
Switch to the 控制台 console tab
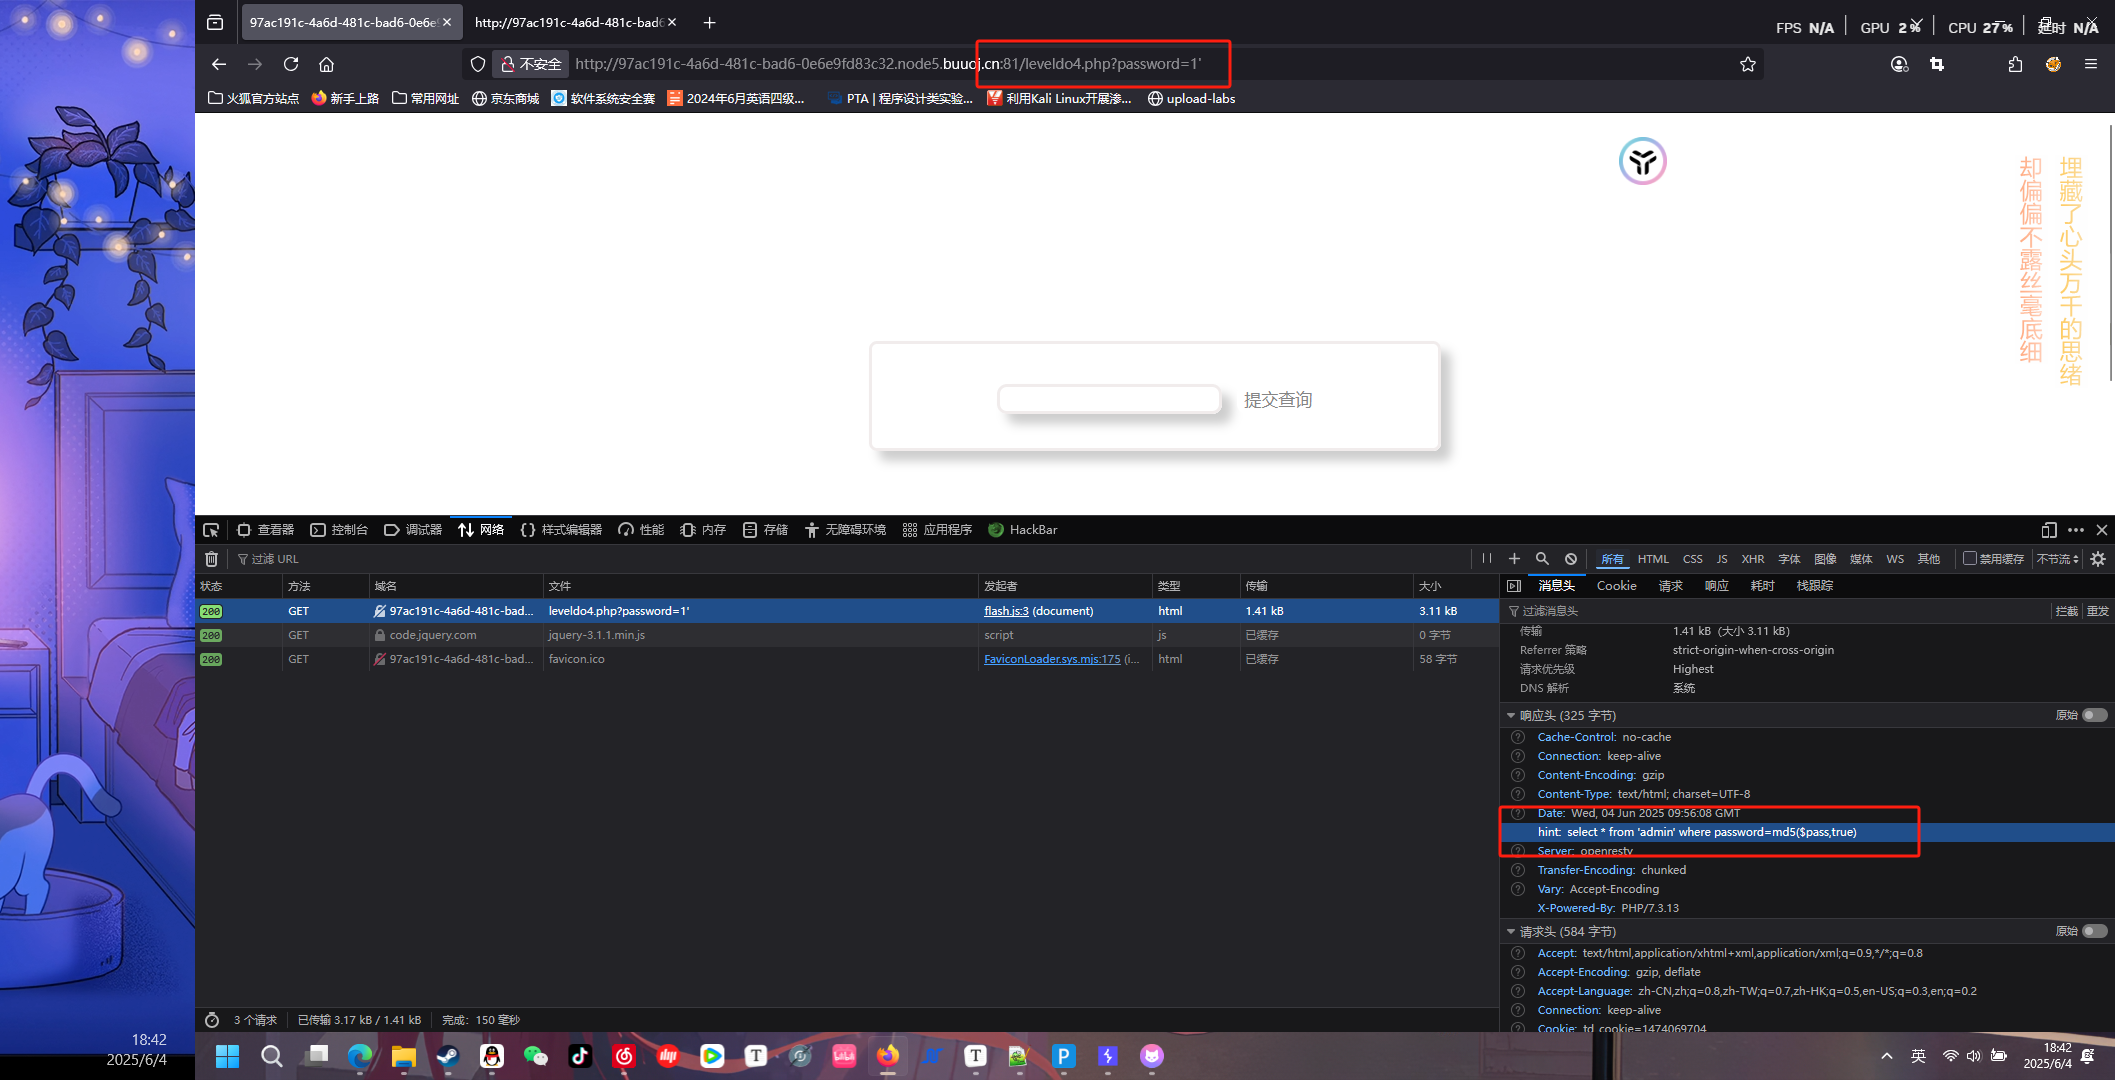click(339, 530)
